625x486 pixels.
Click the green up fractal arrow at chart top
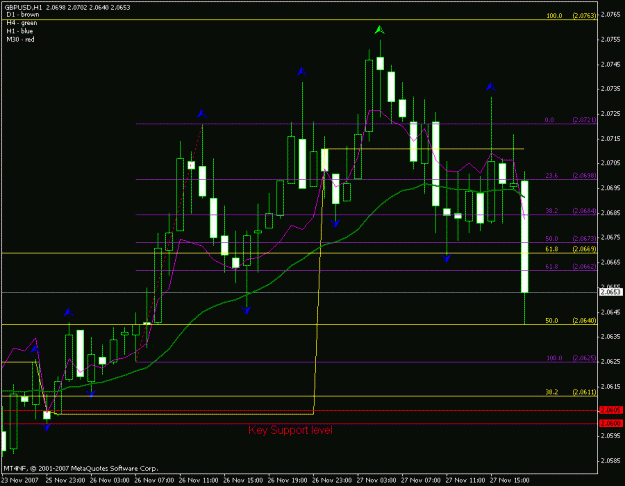coord(379,30)
